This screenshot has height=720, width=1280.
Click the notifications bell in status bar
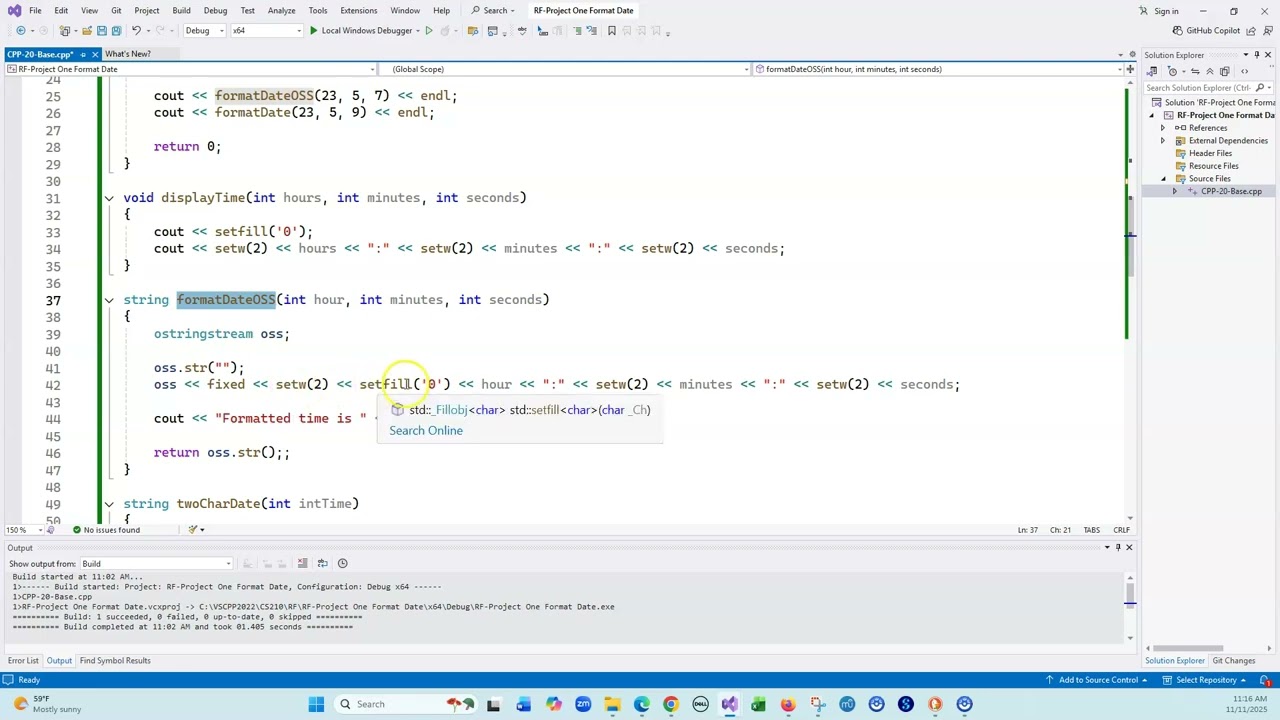1265,680
